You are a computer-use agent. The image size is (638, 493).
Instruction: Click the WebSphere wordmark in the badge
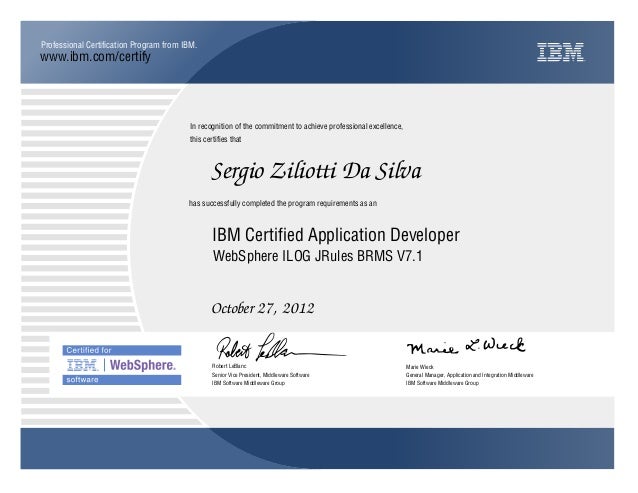pos(142,365)
